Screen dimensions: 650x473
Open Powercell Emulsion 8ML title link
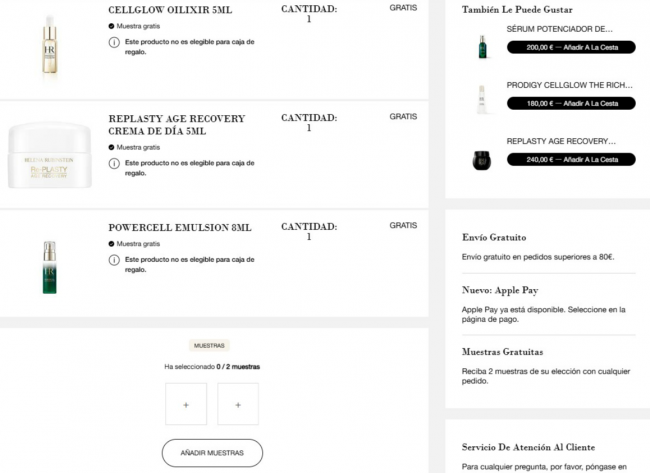[180, 228]
